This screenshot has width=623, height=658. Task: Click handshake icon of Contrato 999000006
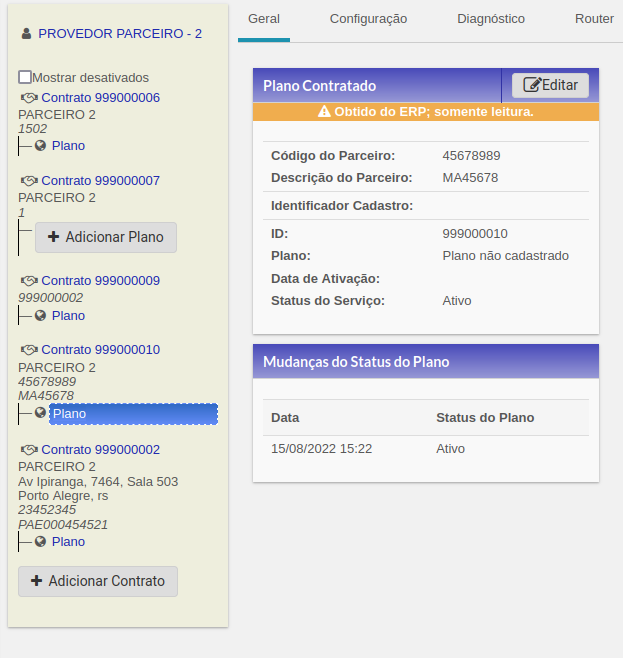coord(29,98)
